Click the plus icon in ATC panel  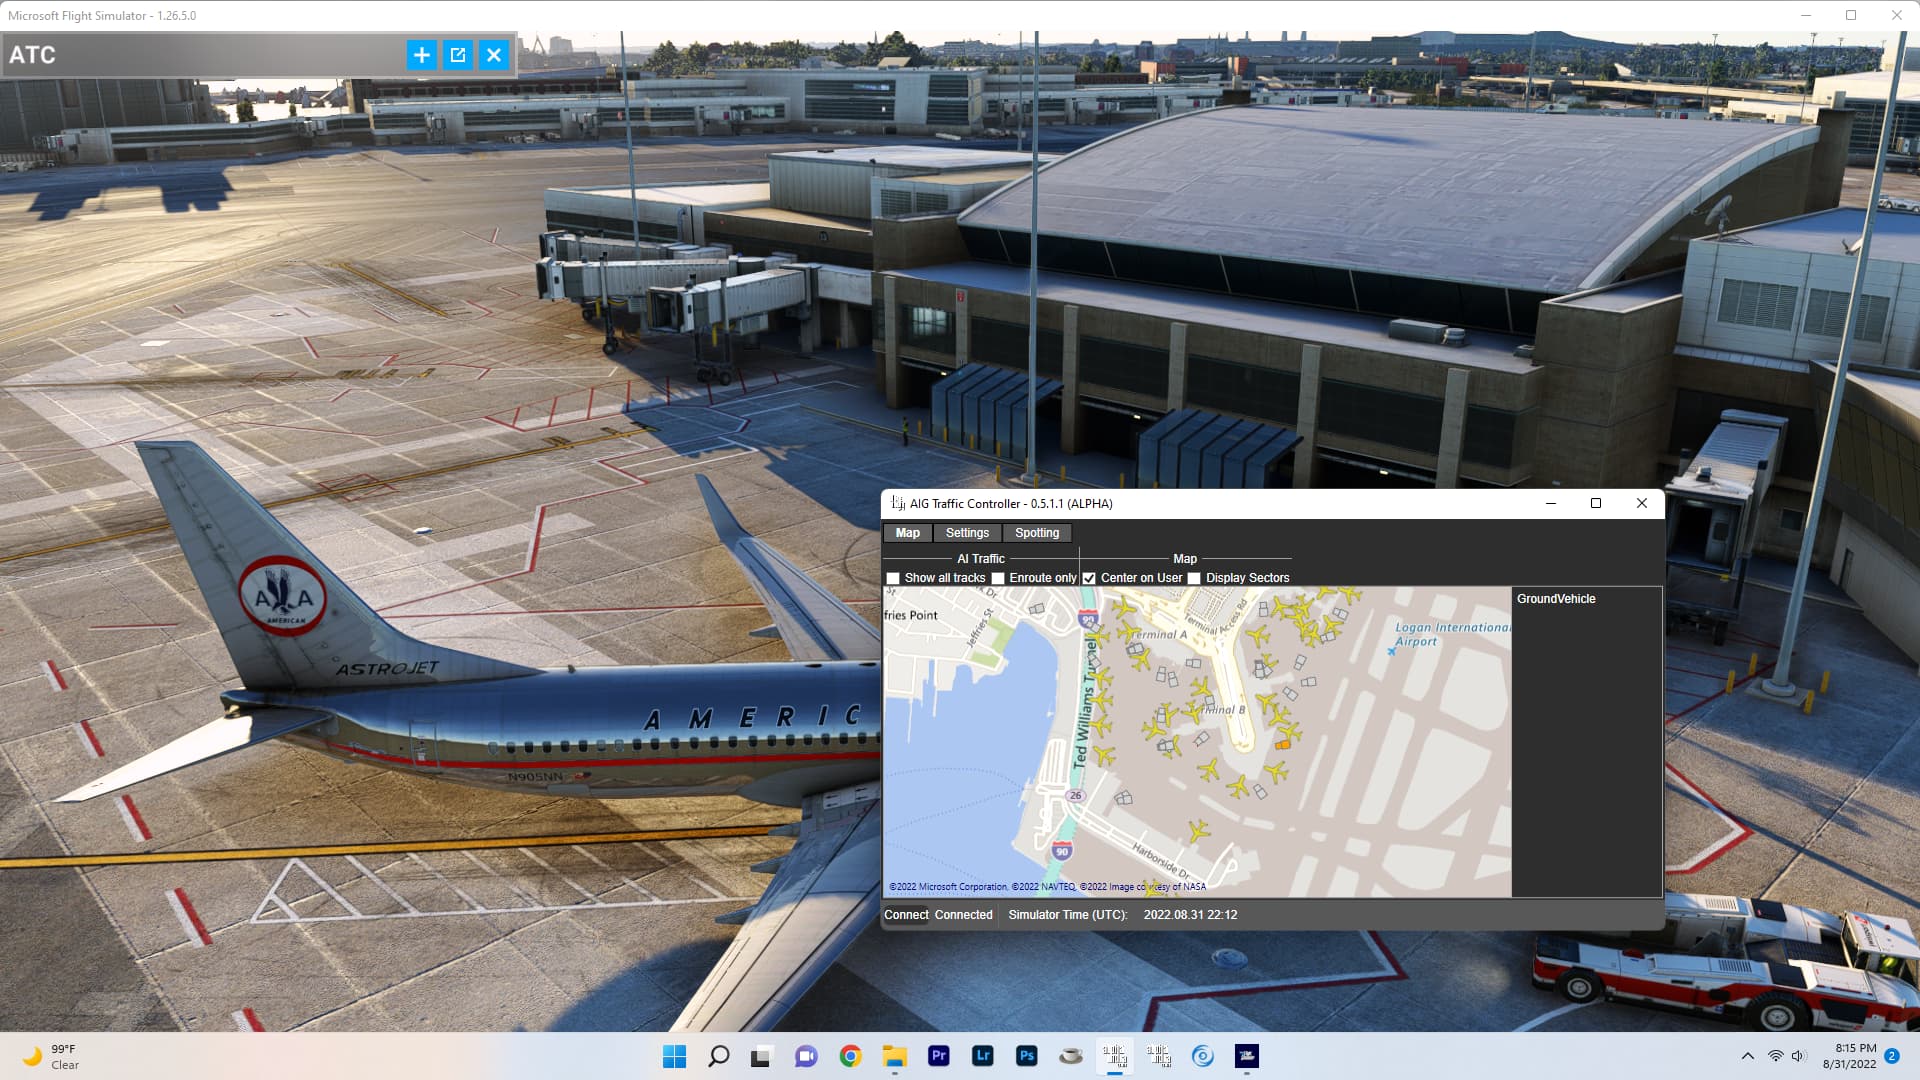point(422,55)
